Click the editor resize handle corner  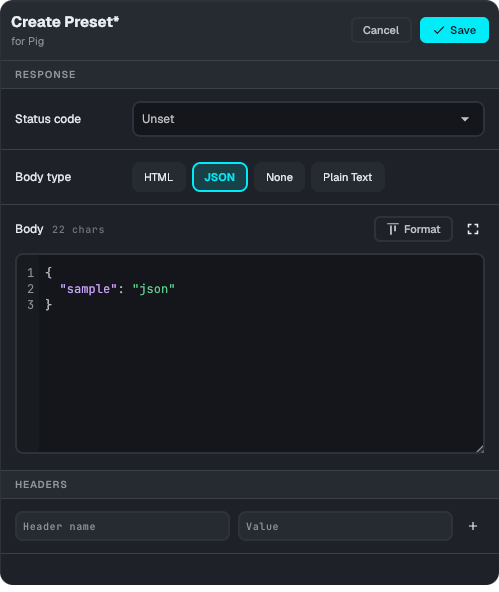(x=480, y=449)
